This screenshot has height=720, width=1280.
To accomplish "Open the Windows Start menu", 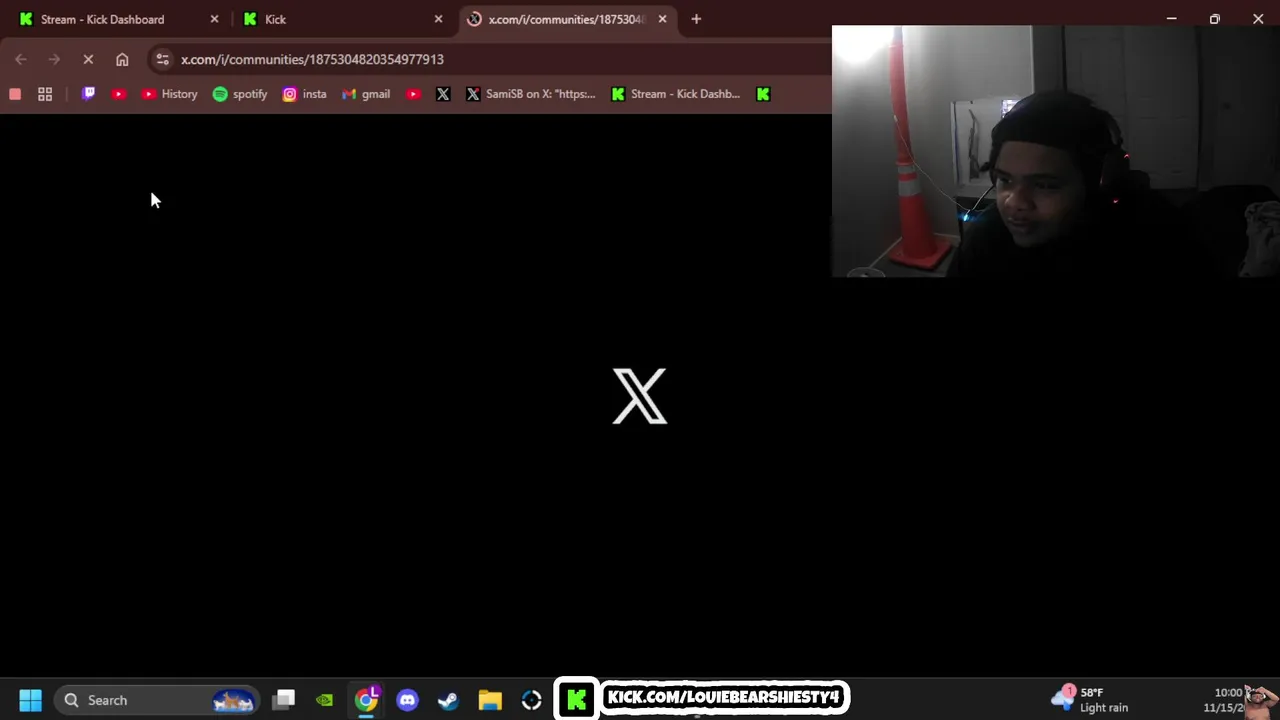I will click(x=30, y=700).
